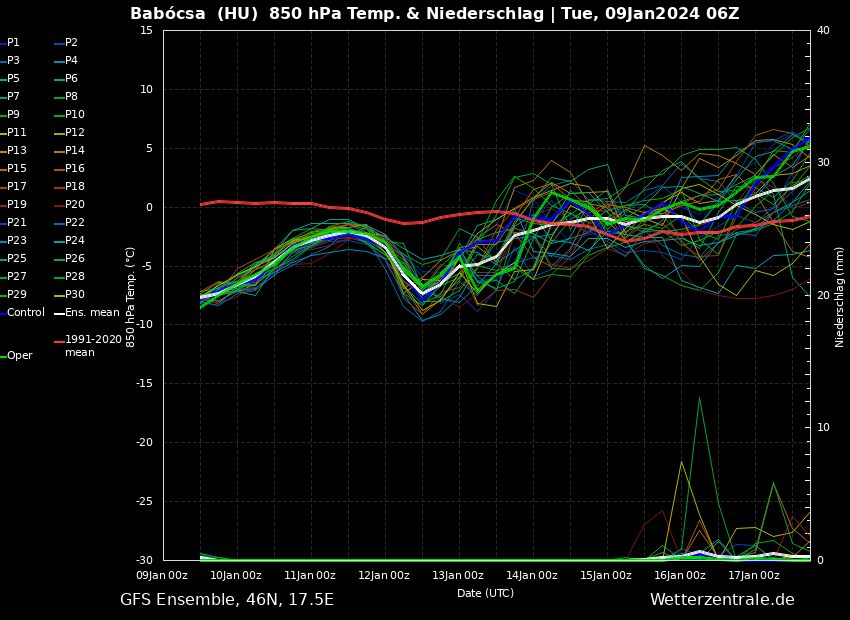The image size is (850, 620).
Task: Select the Control run legend entry
Action: point(25,313)
